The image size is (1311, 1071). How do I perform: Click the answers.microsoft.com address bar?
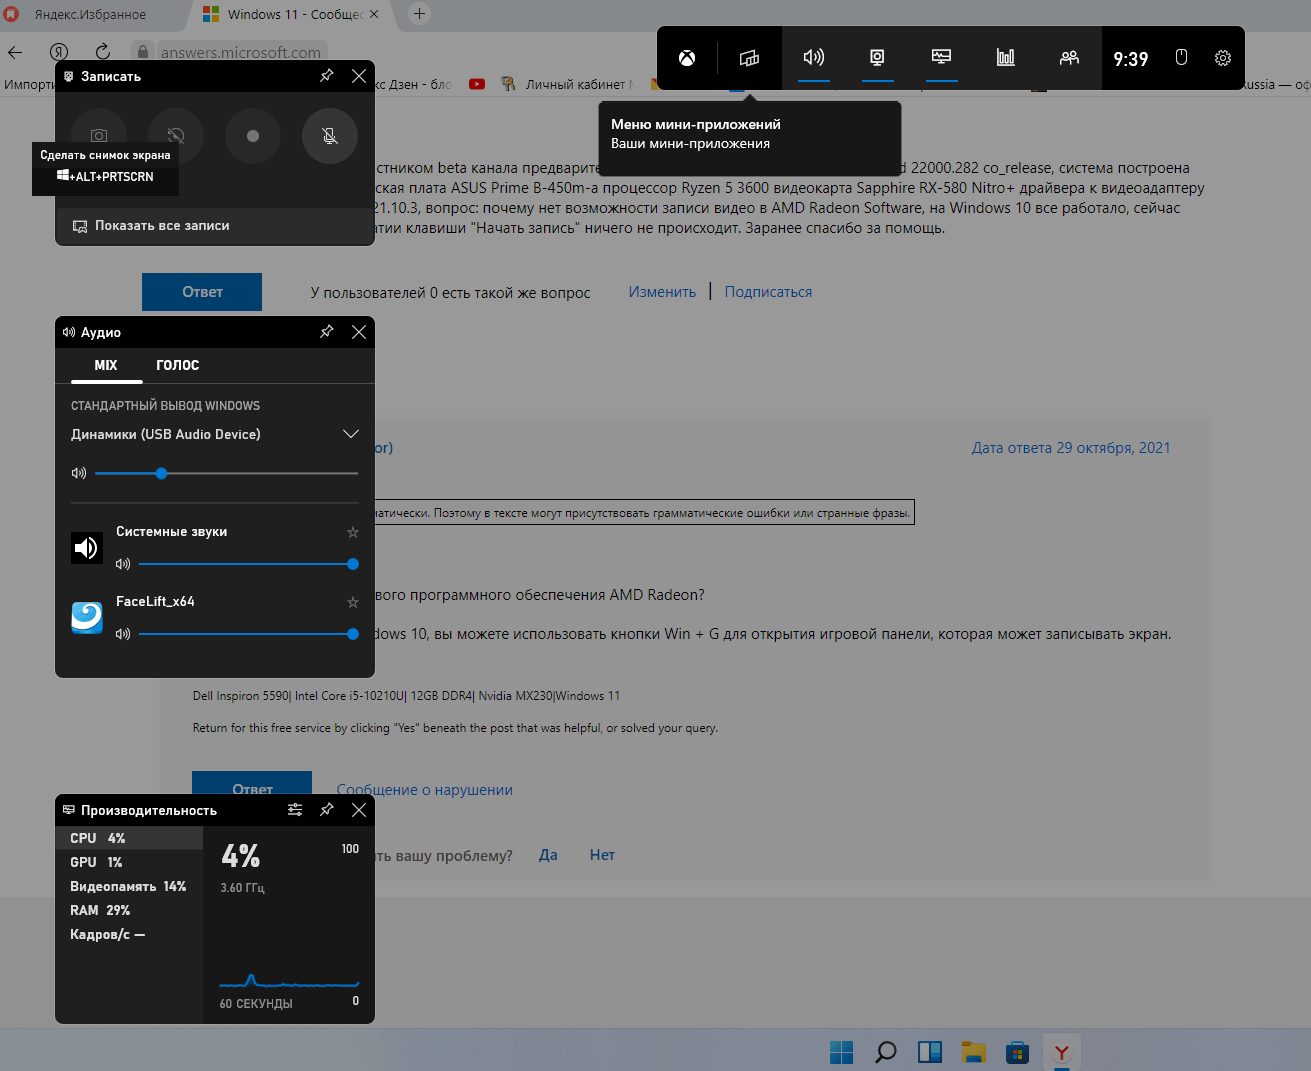(241, 52)
